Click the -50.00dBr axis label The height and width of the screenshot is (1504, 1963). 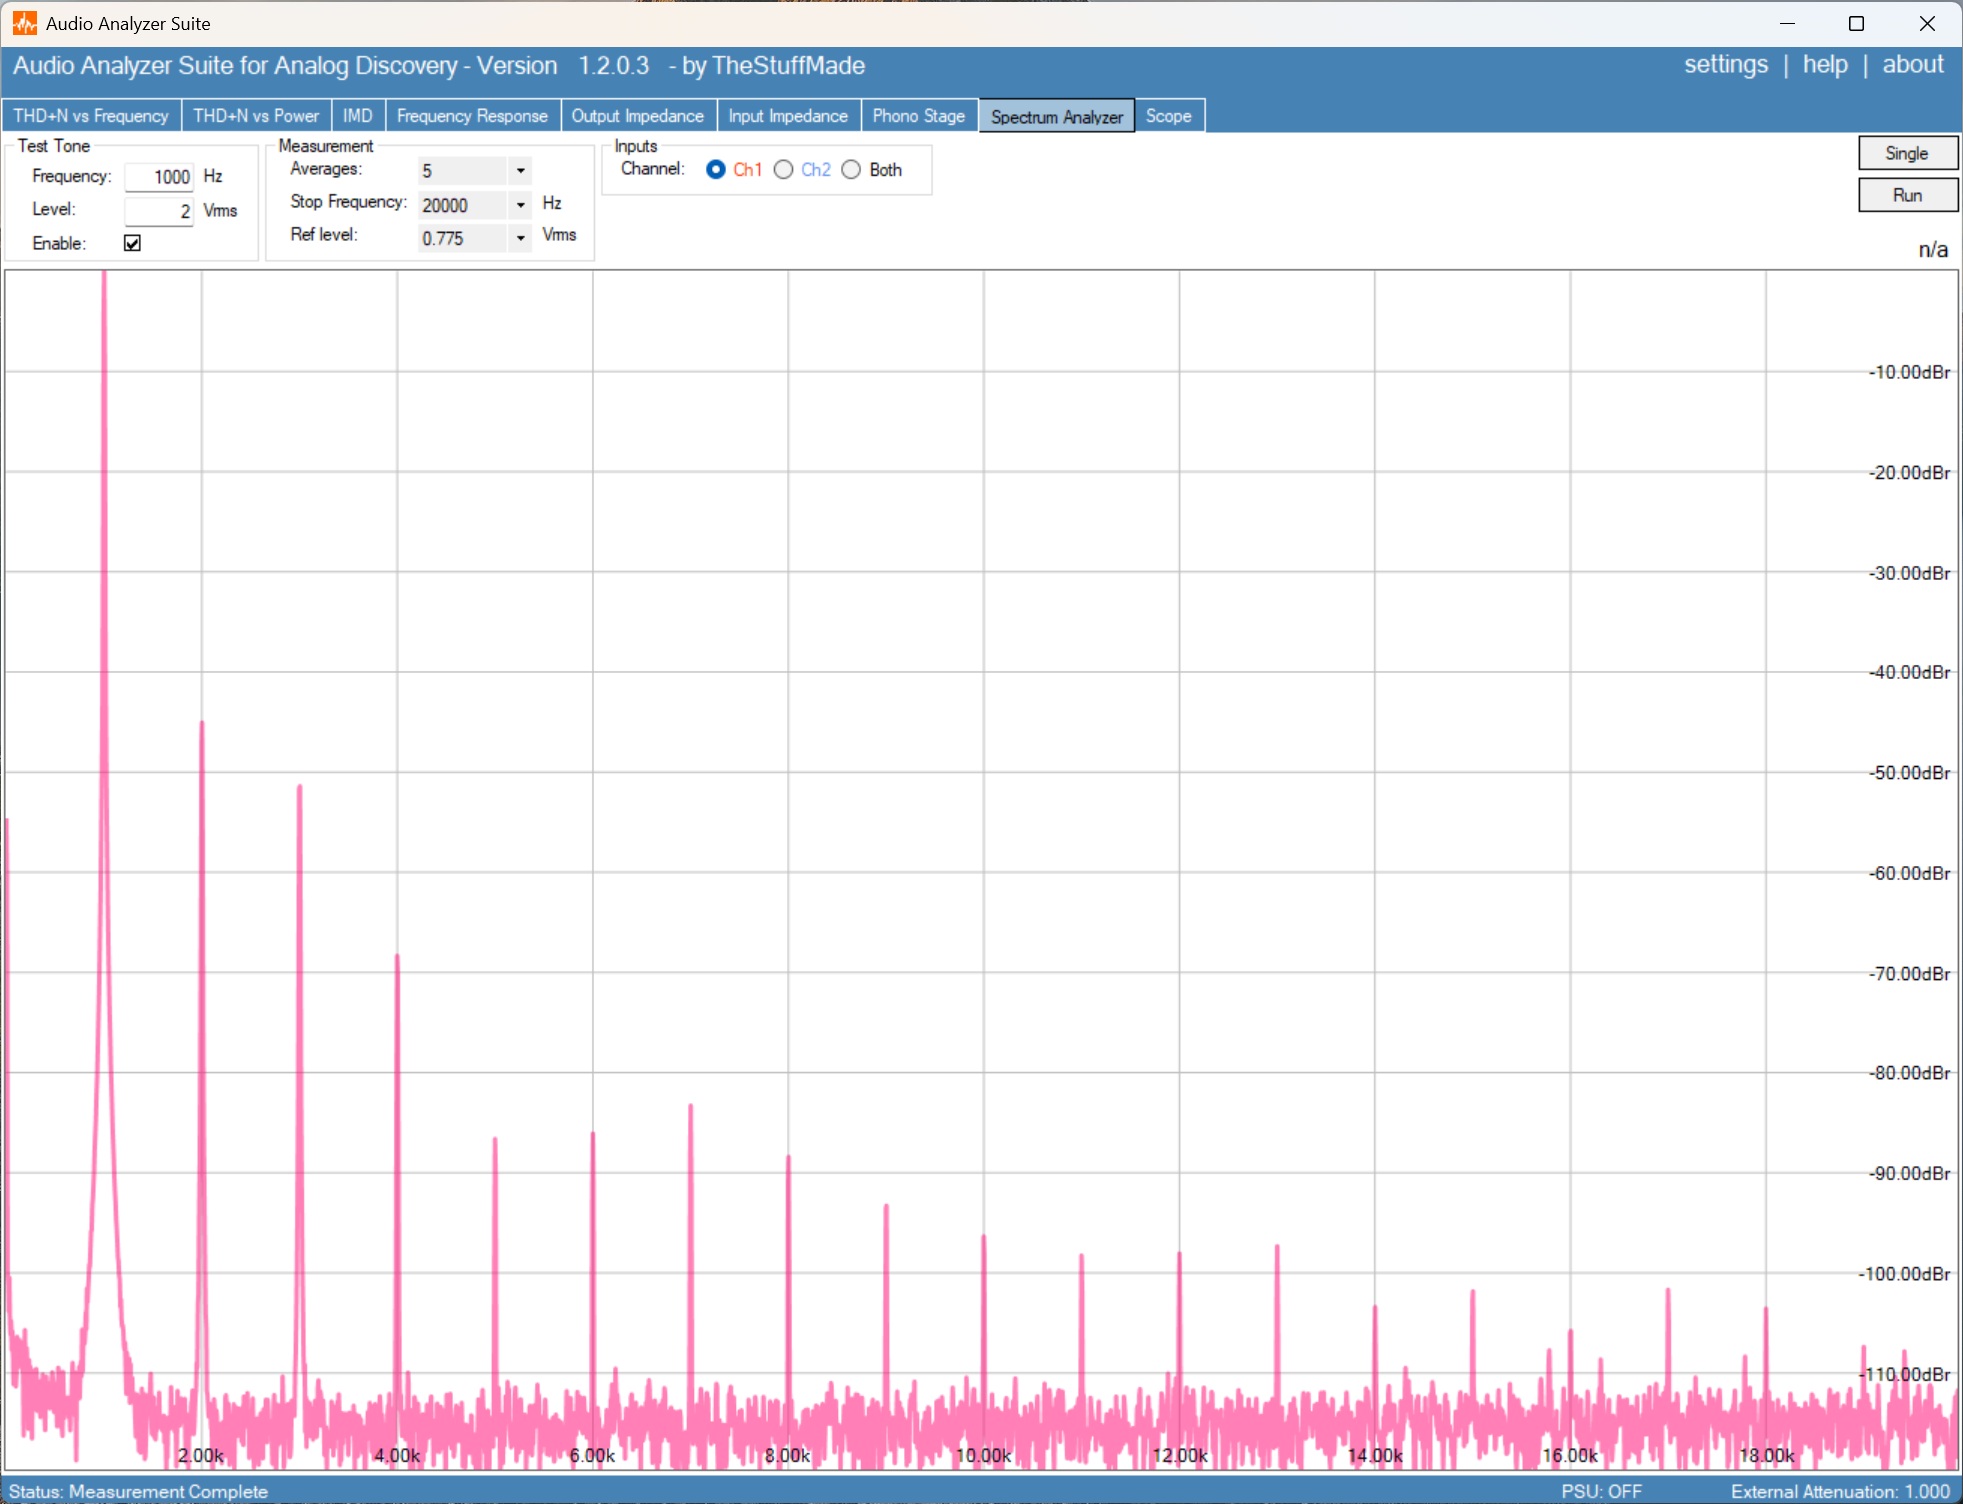coord(1910,773)
